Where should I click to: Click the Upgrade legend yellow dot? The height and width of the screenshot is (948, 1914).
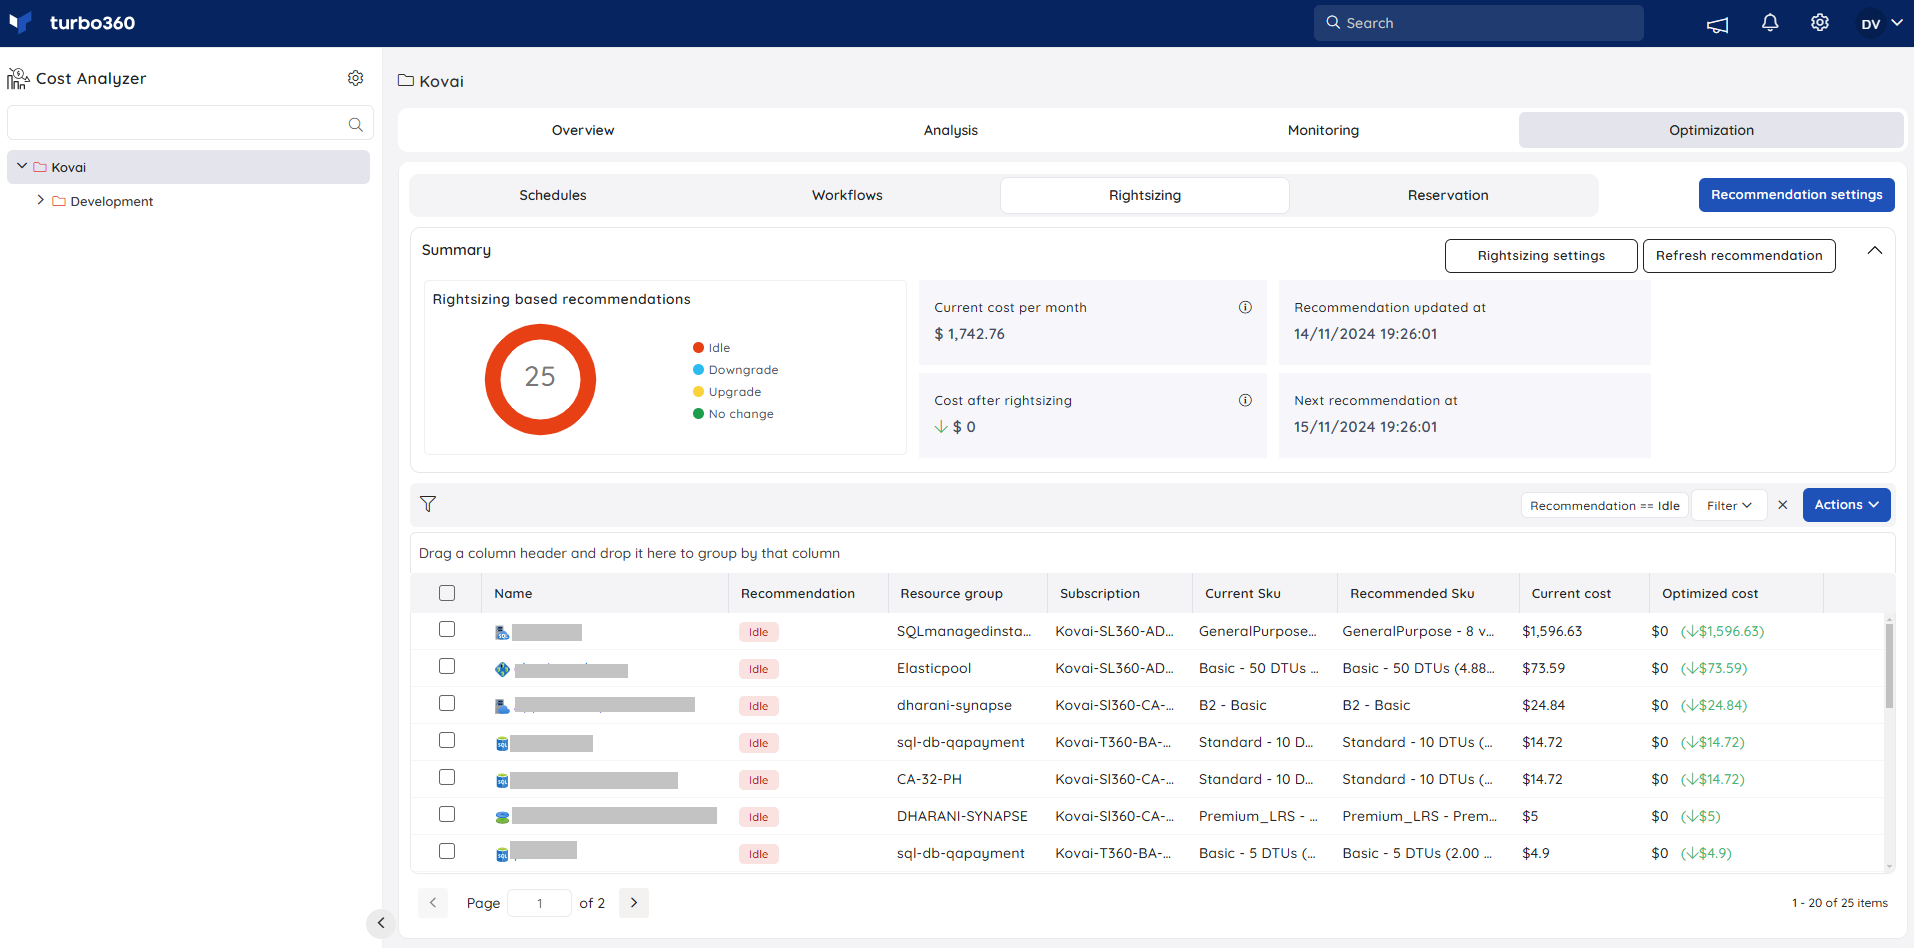(x=698, y=392)
